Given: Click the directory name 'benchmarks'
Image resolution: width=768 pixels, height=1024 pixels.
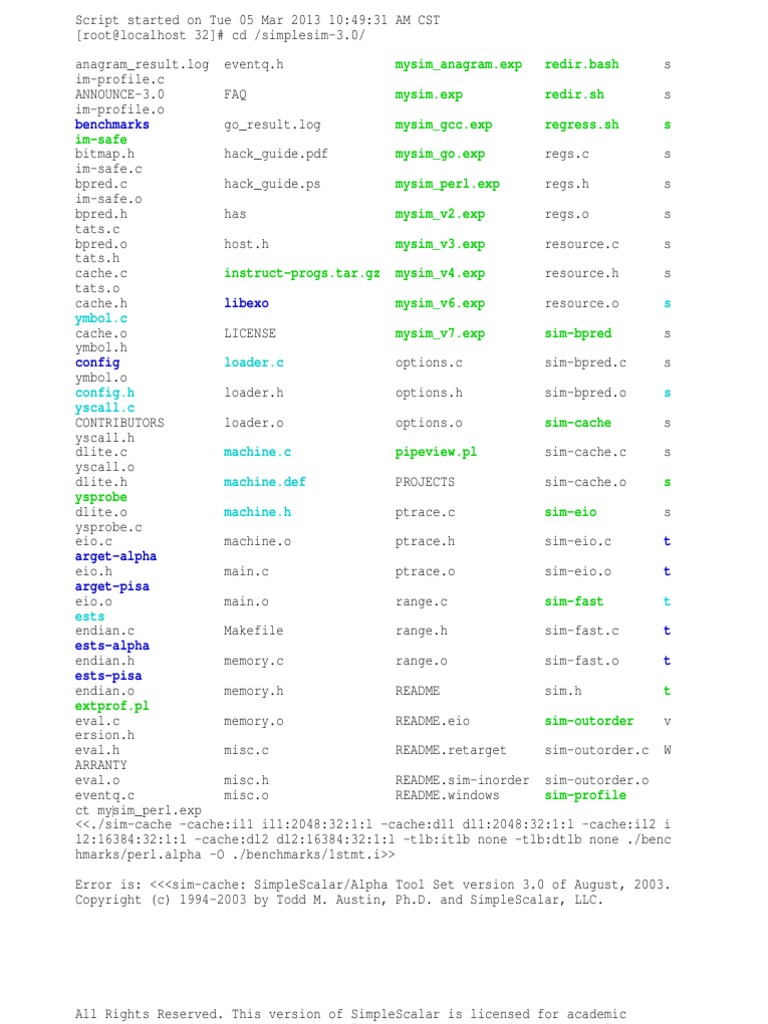Looking at the screenshot, I should [x=112, y=125].
